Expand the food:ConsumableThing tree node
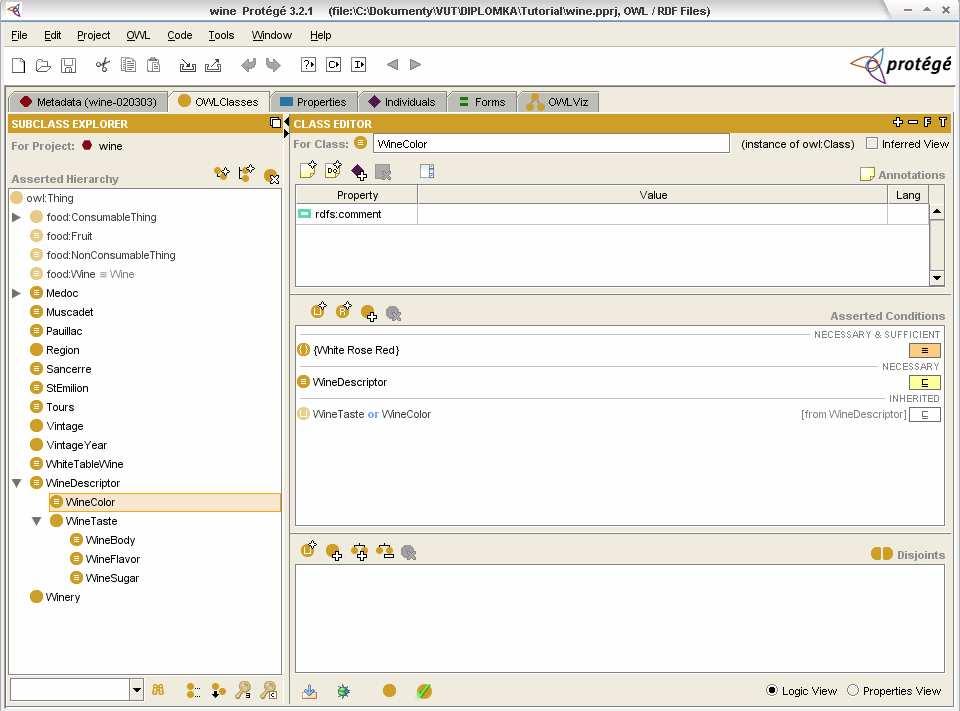 (x=17, y=217)
